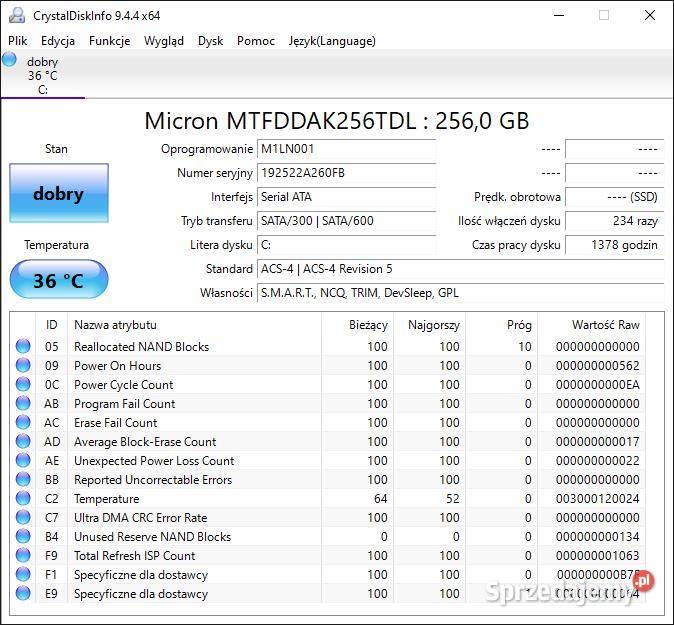
Task: Click the Próg column header
Action: (502, 325)
